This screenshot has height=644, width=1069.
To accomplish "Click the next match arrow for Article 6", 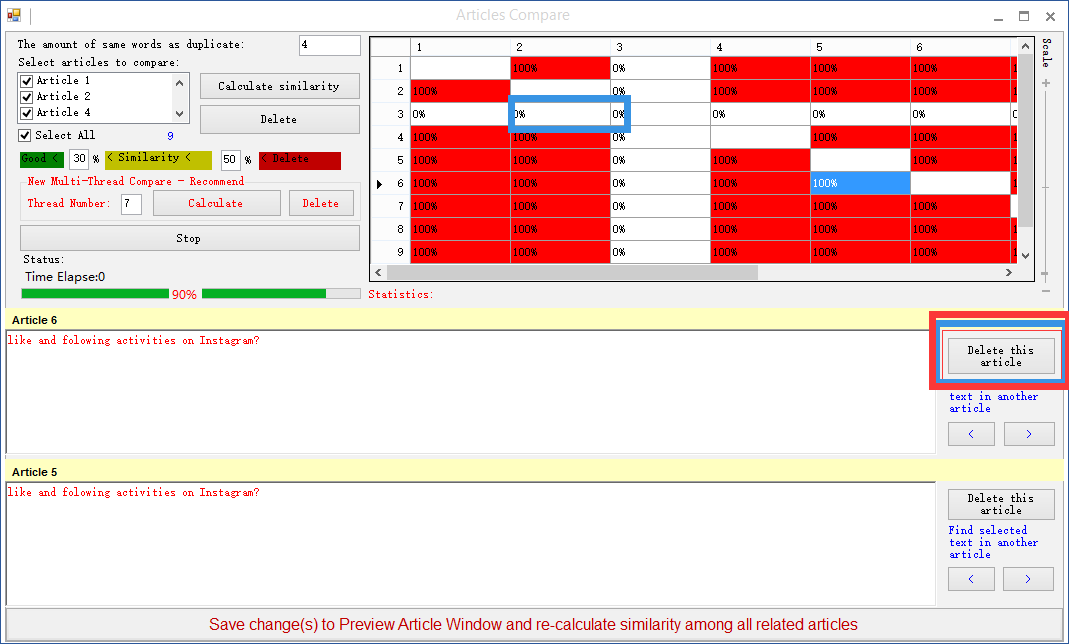I will coord(1029,433).
